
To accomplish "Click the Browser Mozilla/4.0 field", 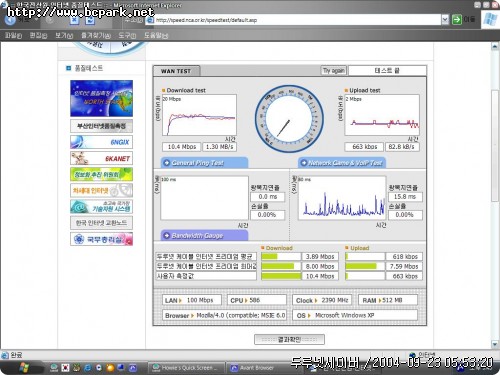I will click(x=224, y=315).
